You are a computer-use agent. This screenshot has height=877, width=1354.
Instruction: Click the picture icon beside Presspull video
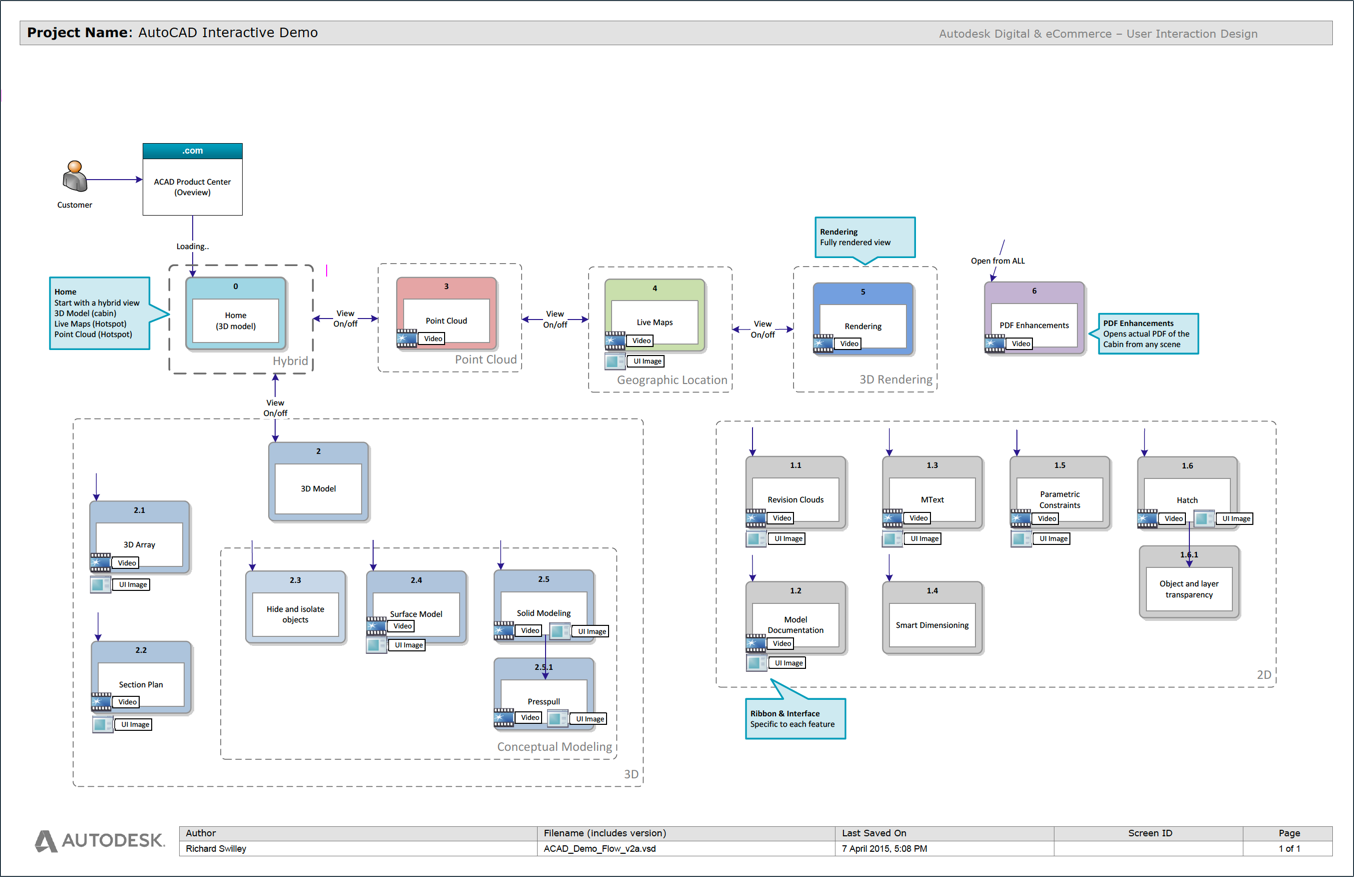tap(558, 718)
